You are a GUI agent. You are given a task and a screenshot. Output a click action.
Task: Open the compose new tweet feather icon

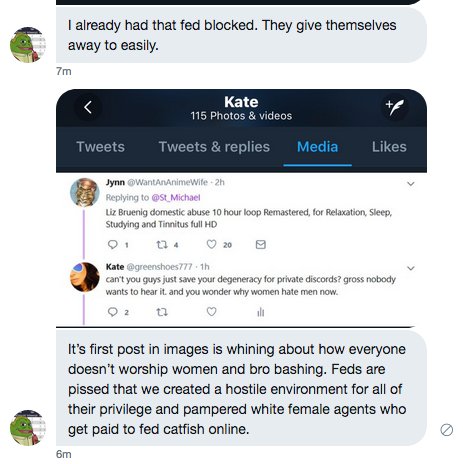[x=394, y=107]
